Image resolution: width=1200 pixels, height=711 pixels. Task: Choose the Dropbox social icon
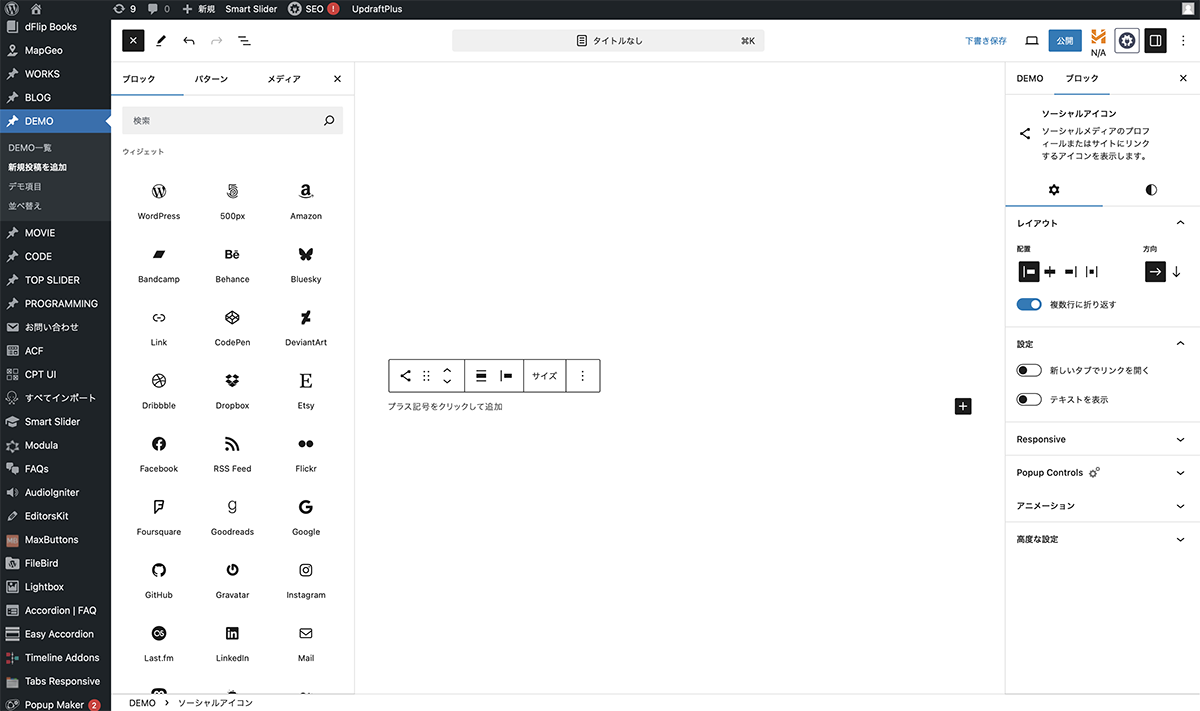click(232, 389)
